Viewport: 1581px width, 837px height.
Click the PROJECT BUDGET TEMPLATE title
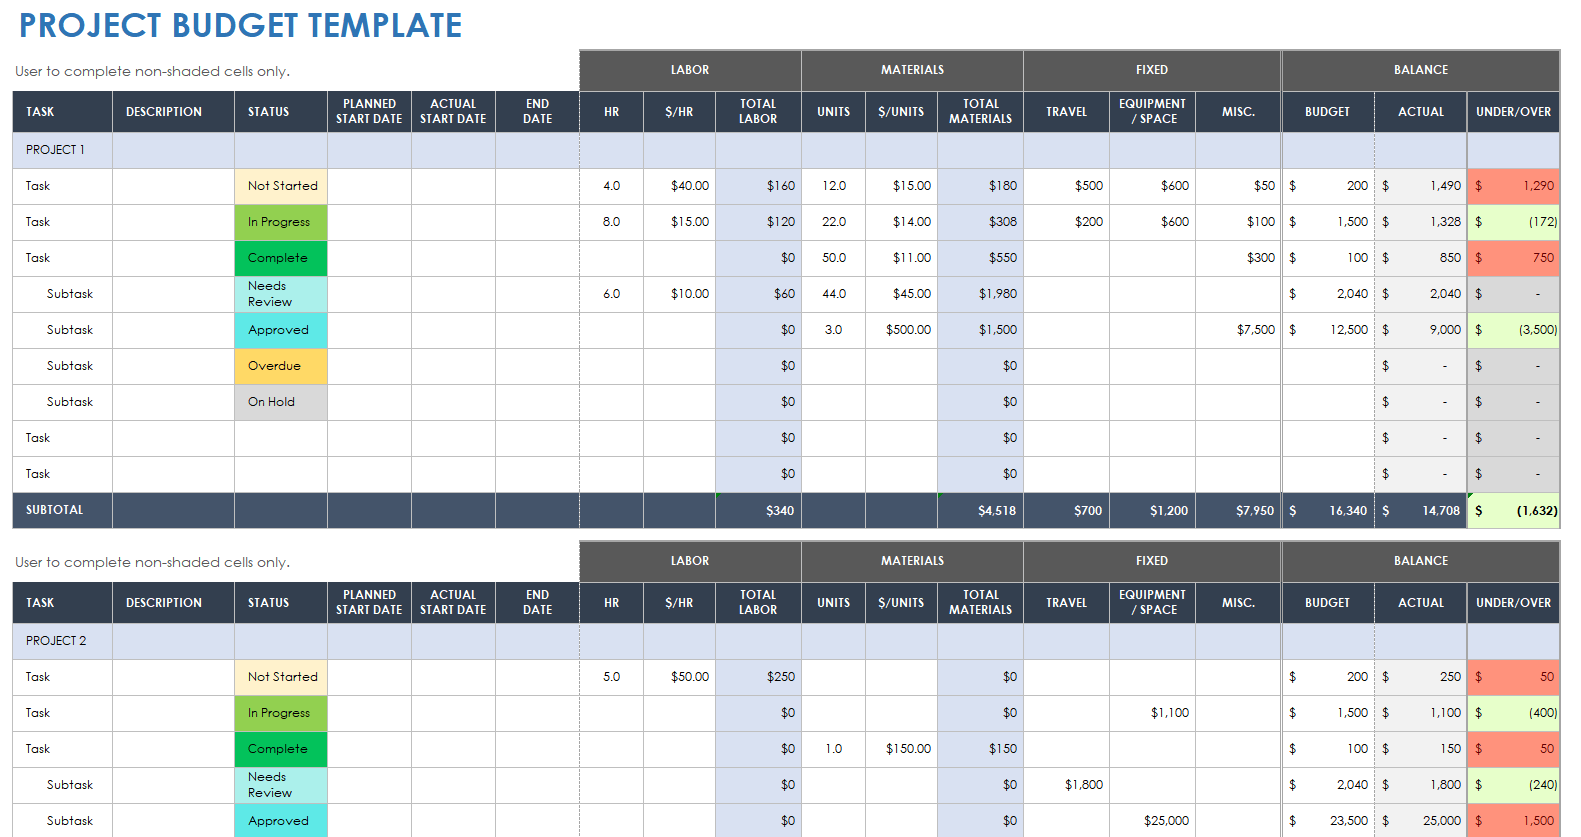240,25
